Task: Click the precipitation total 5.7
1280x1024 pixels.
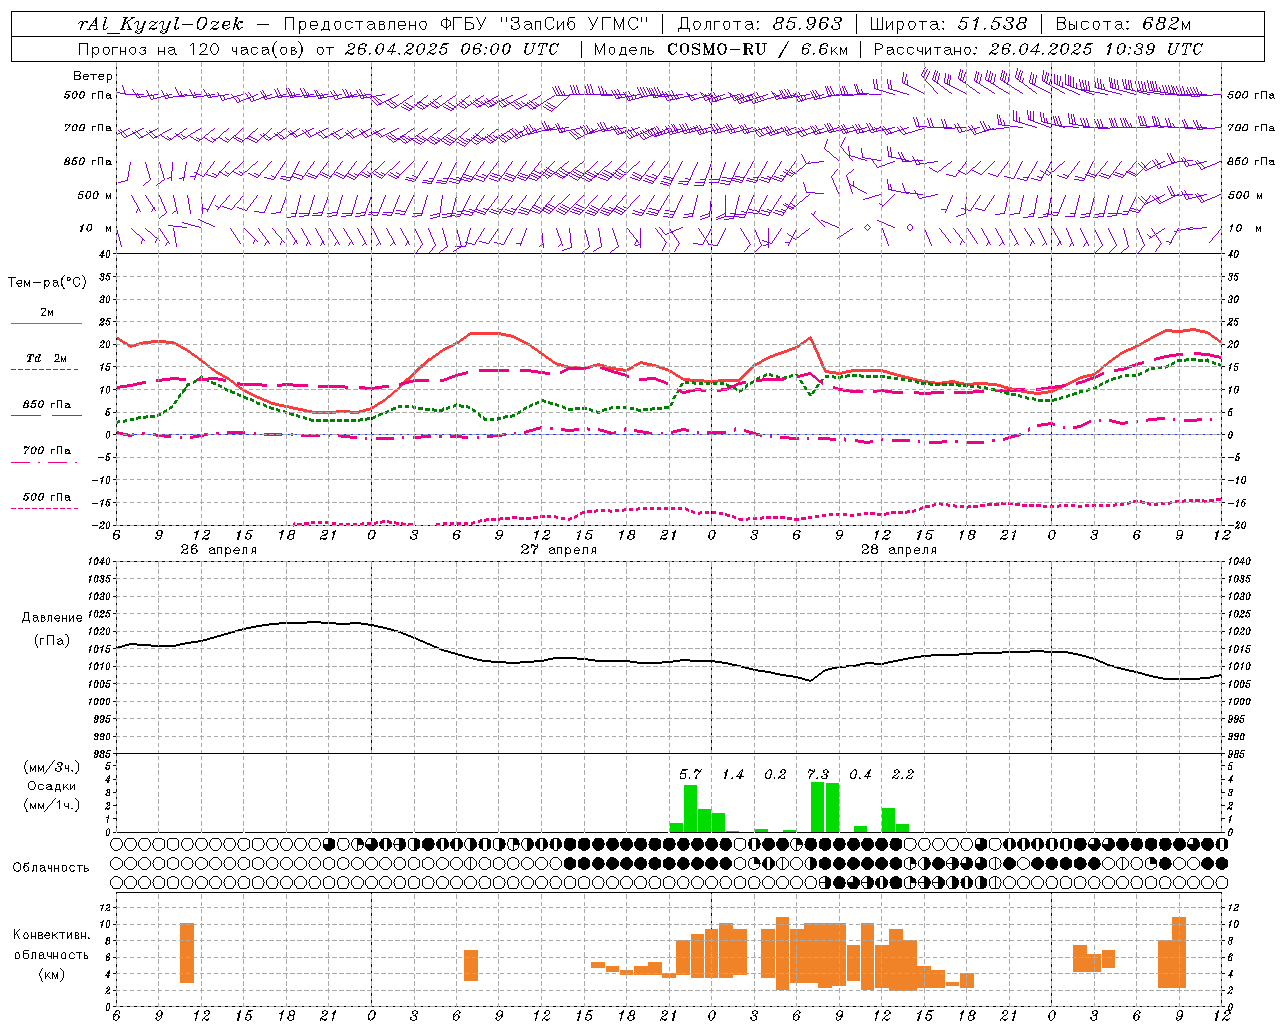Action: click(x=690, y=774)
